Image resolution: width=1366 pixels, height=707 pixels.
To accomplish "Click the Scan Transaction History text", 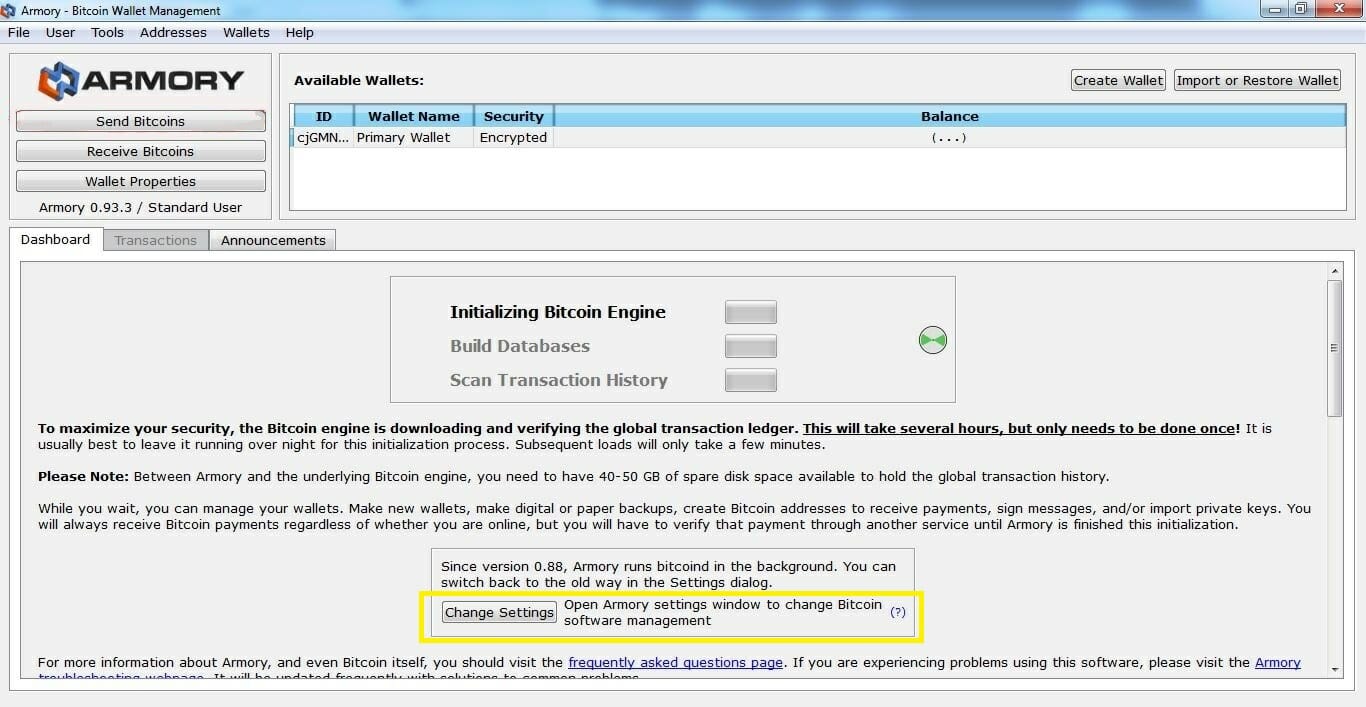I will (559, 380).
